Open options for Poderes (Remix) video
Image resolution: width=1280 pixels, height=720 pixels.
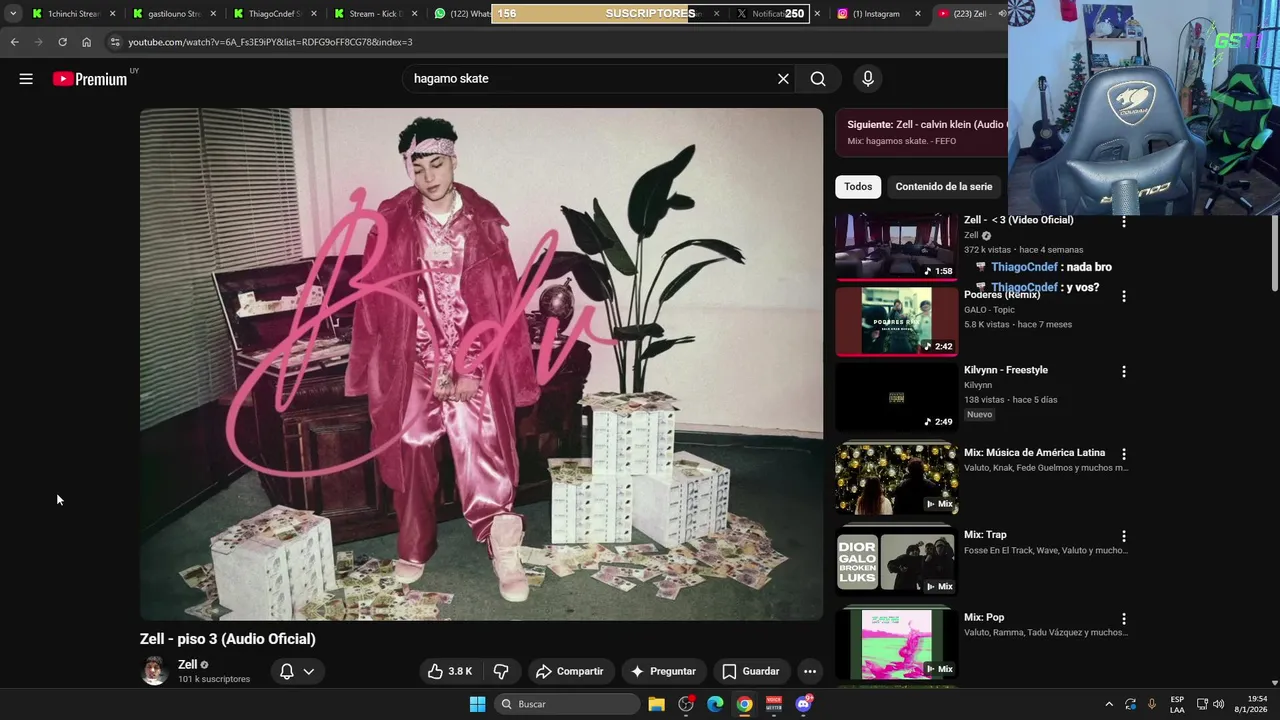click(x=1124, y=296)
